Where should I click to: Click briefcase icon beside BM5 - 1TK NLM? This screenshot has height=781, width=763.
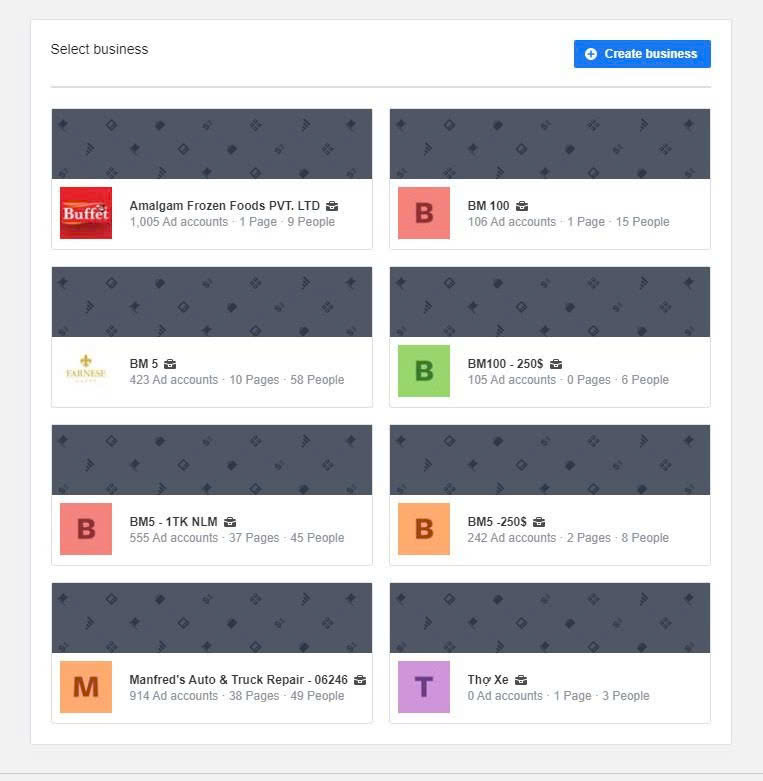pos(230,521)
